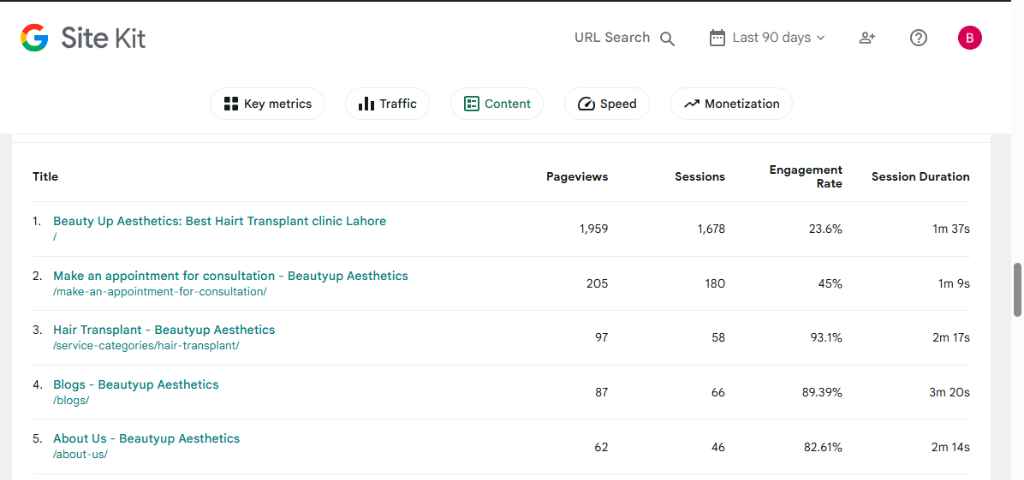Open About Us - Beautyup Aesthetics link
Screen dimensions: 1024x480
point(146,439)
